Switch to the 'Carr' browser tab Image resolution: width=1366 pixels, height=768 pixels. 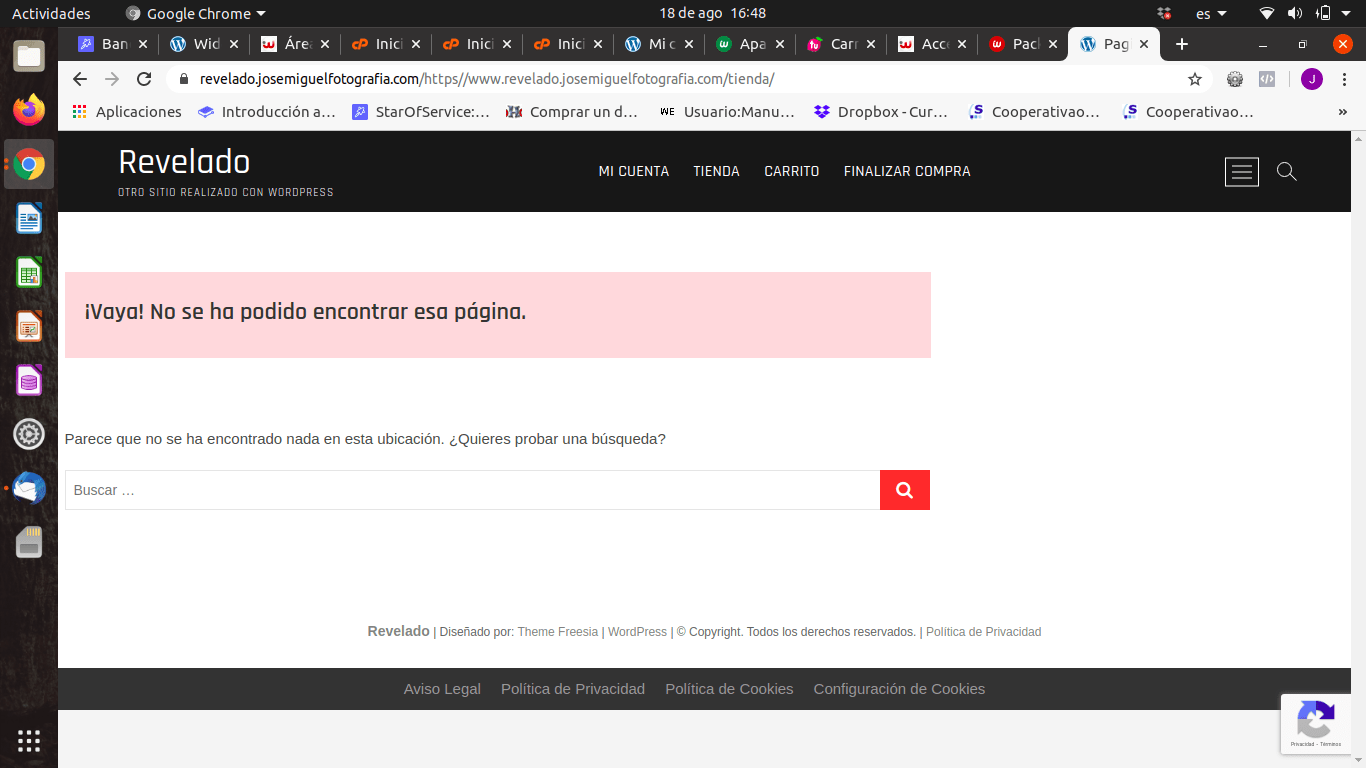click(x=841, y=44)
